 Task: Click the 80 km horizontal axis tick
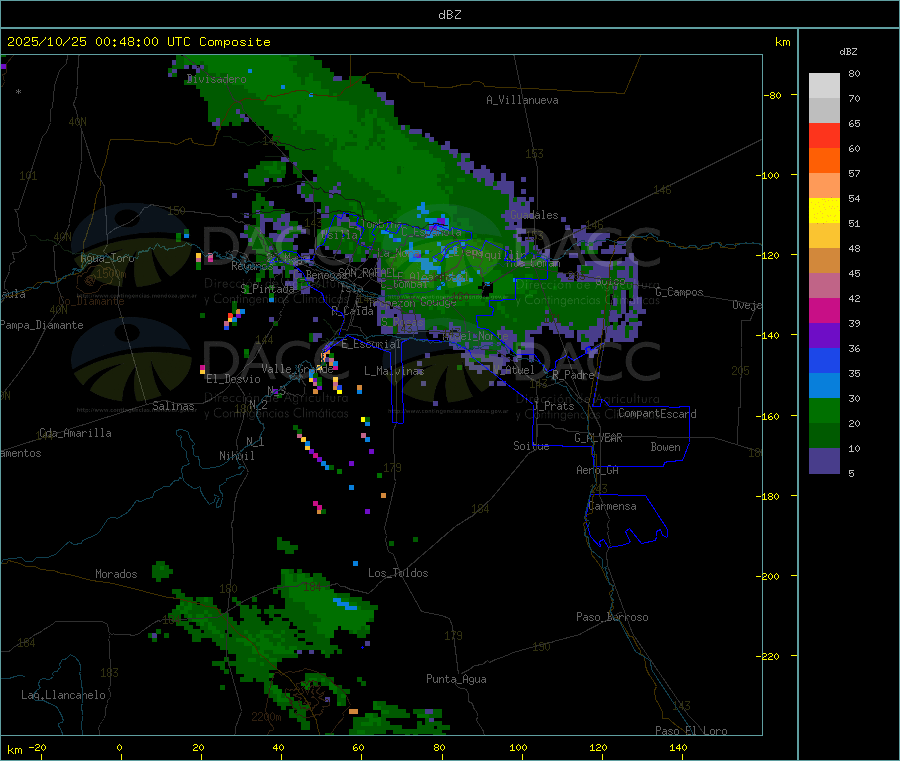[439, 747]
